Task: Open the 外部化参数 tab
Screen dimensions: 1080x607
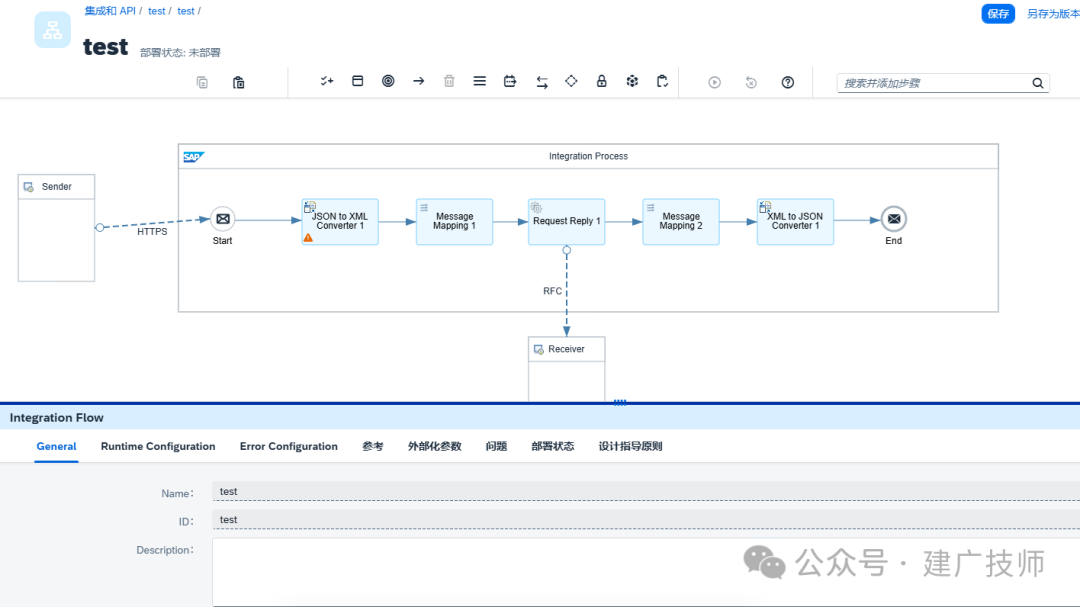Action: click(435, 446)
